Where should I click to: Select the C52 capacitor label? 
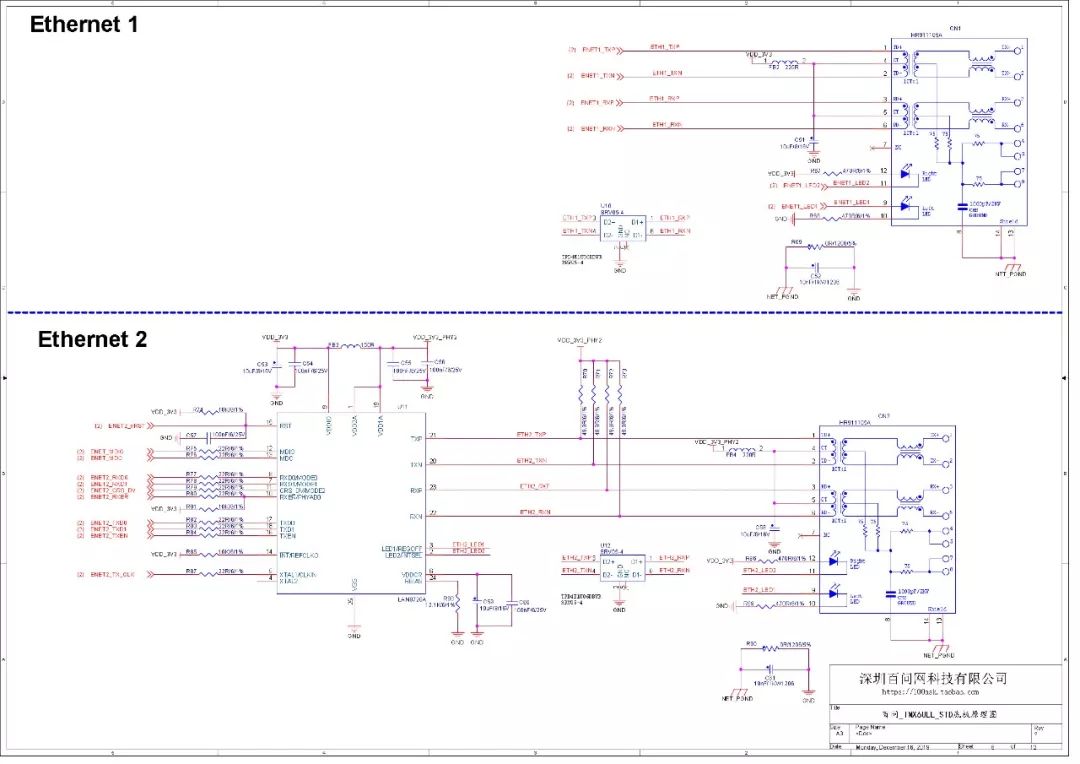pos(816,276)
